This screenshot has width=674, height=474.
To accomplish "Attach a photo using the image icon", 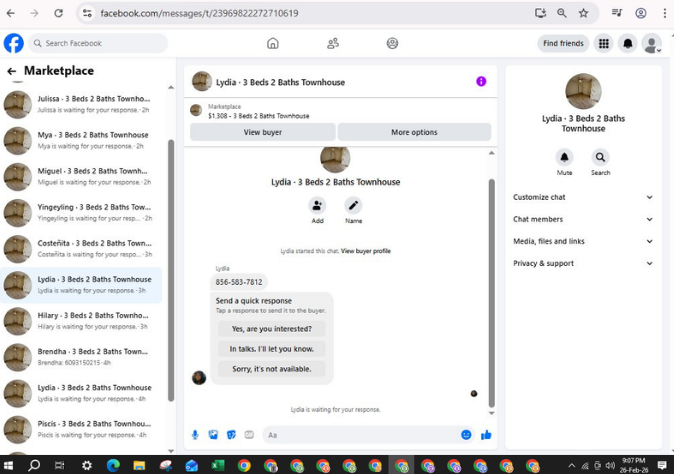I will click(213, 435).
